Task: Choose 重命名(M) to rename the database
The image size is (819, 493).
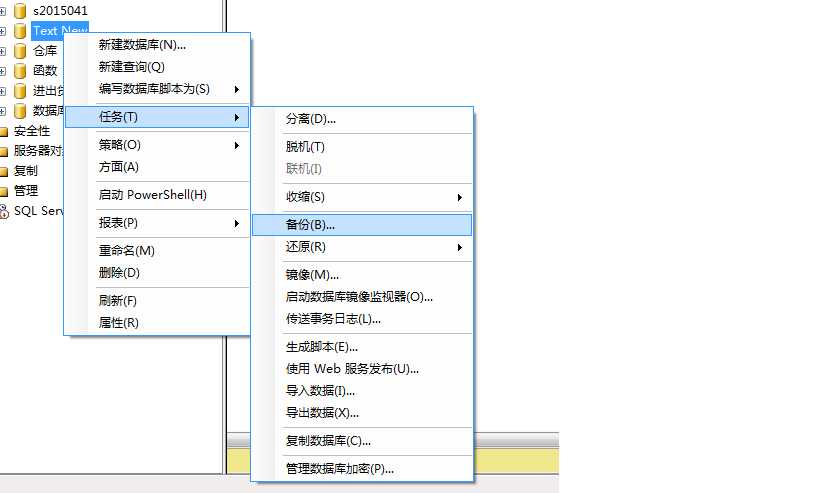Action: point(157,251)
